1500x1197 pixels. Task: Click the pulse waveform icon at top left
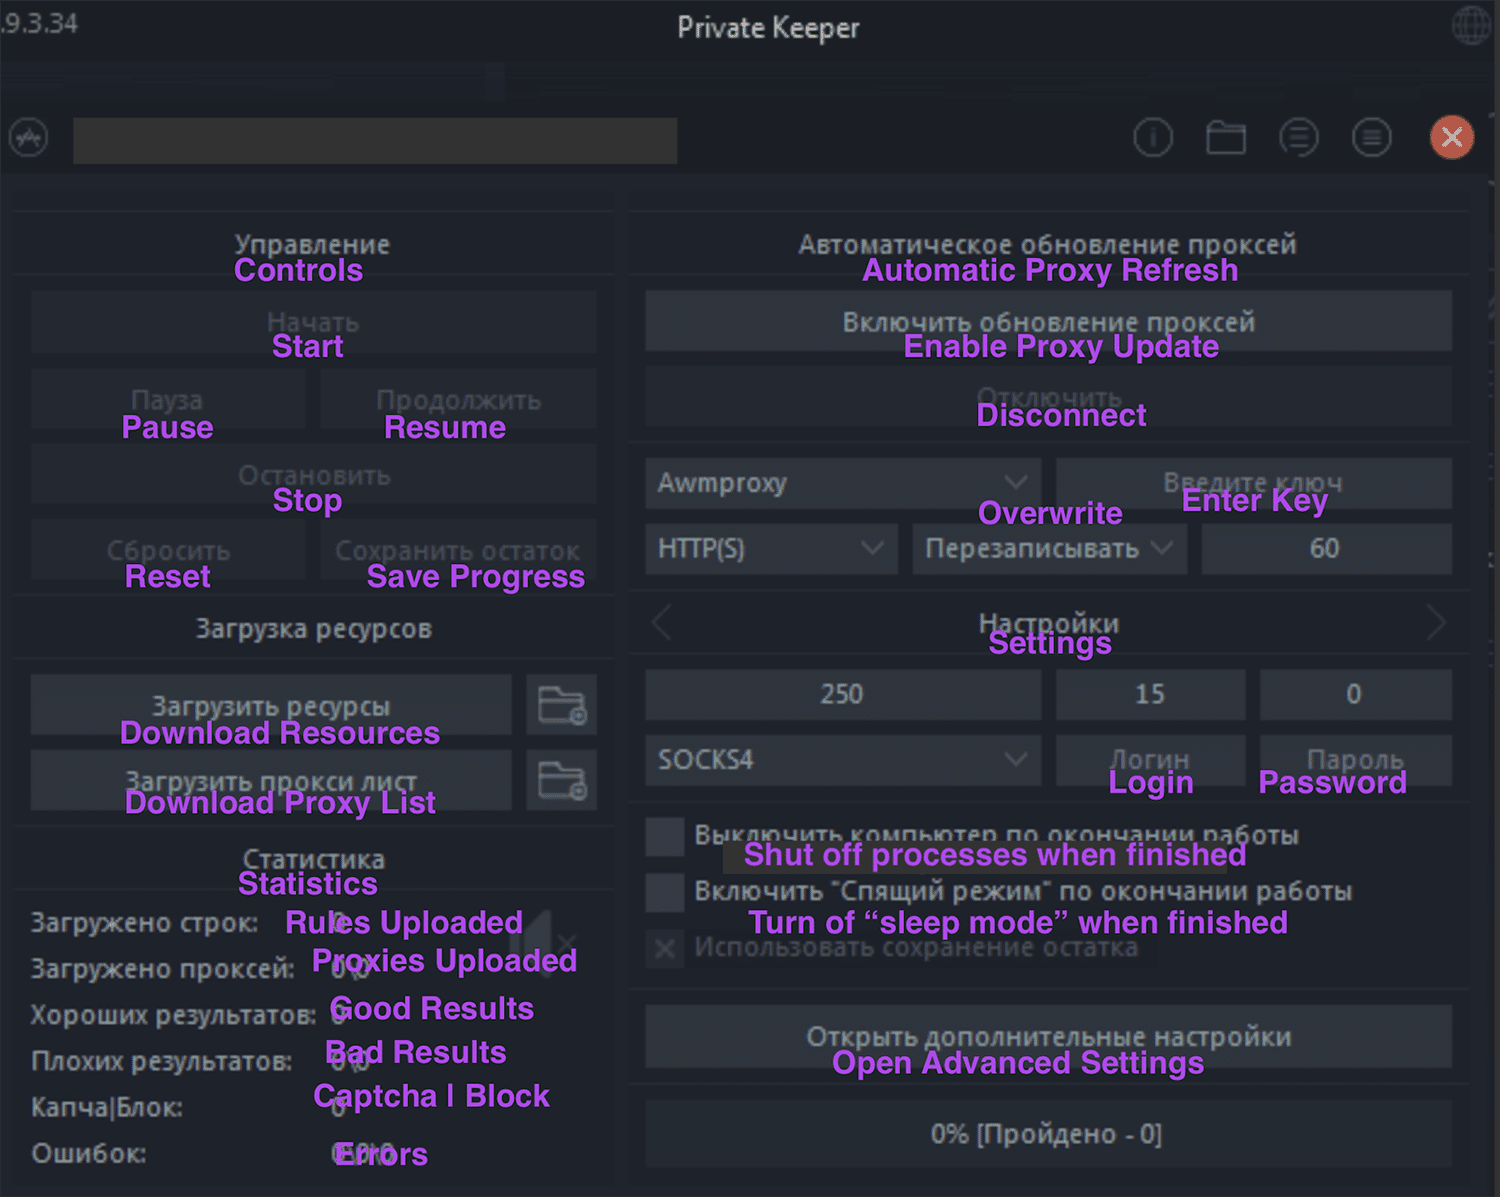tap(28, 137)
